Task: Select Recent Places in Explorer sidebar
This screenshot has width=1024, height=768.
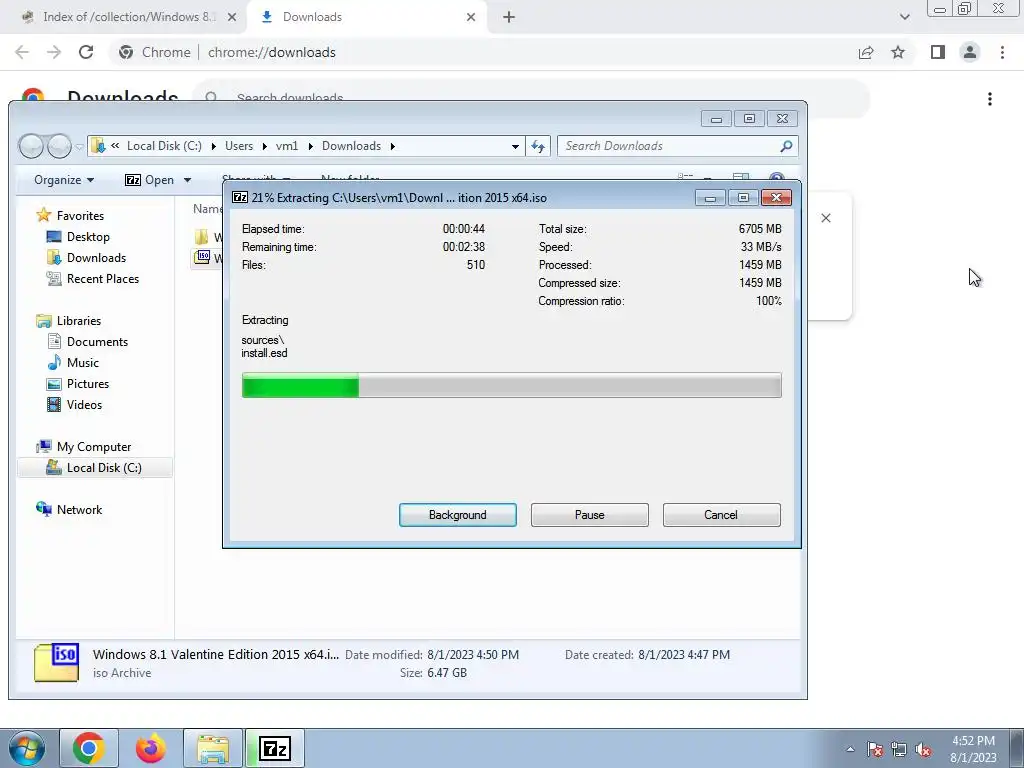Action: [102, 278]
